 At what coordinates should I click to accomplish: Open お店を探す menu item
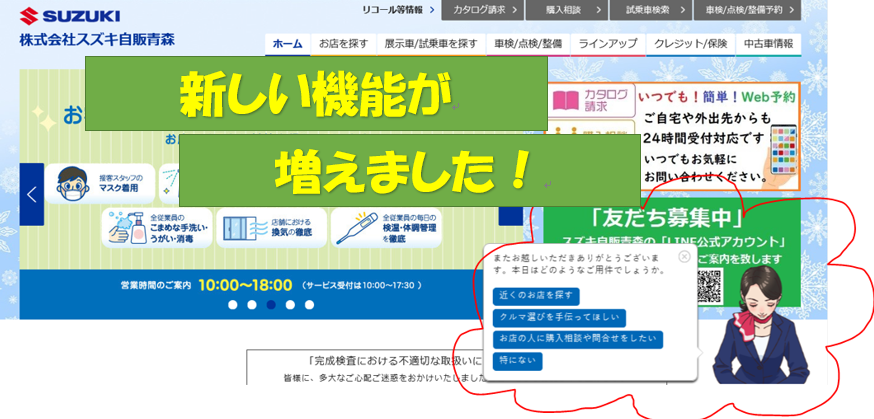343,44
